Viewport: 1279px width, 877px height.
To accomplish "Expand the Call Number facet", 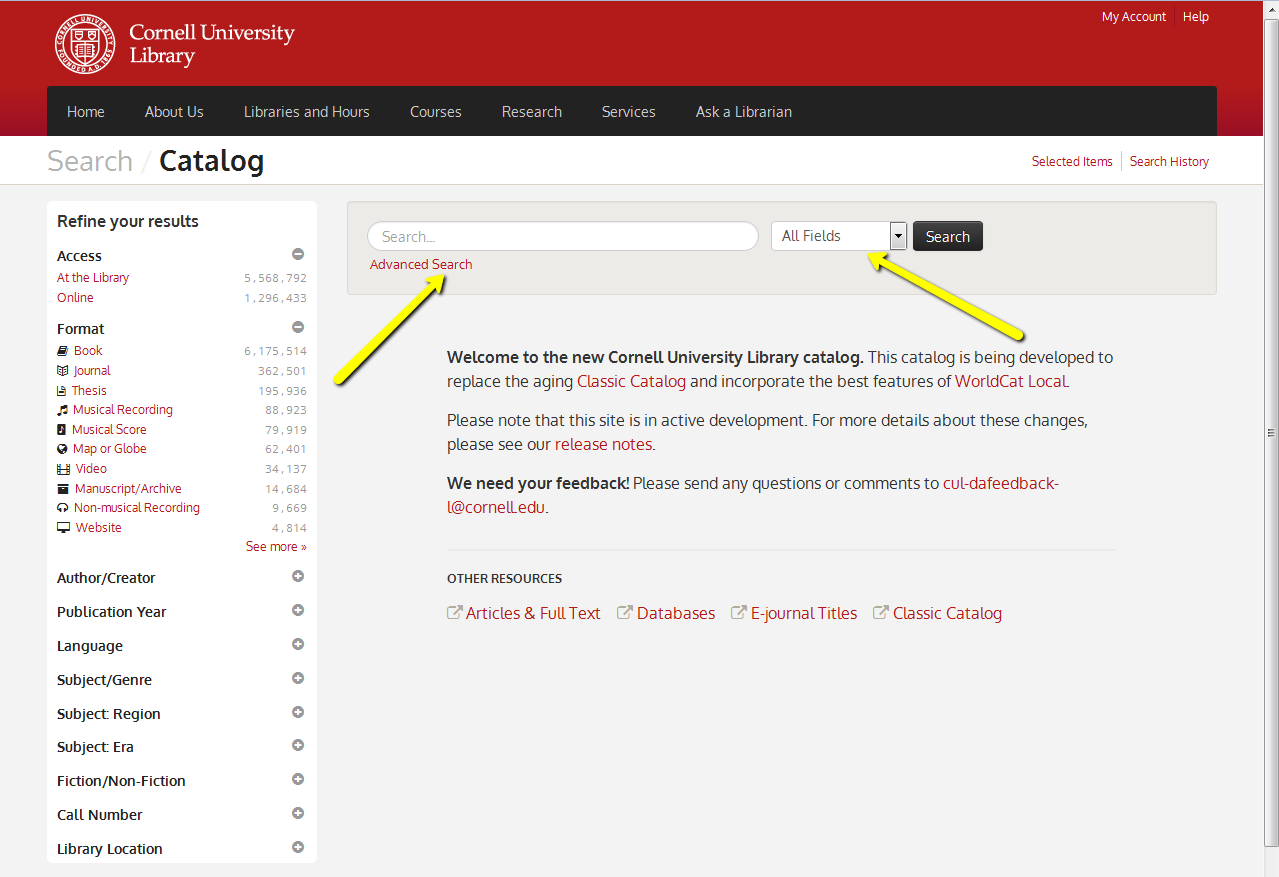I will coord(298,813).
